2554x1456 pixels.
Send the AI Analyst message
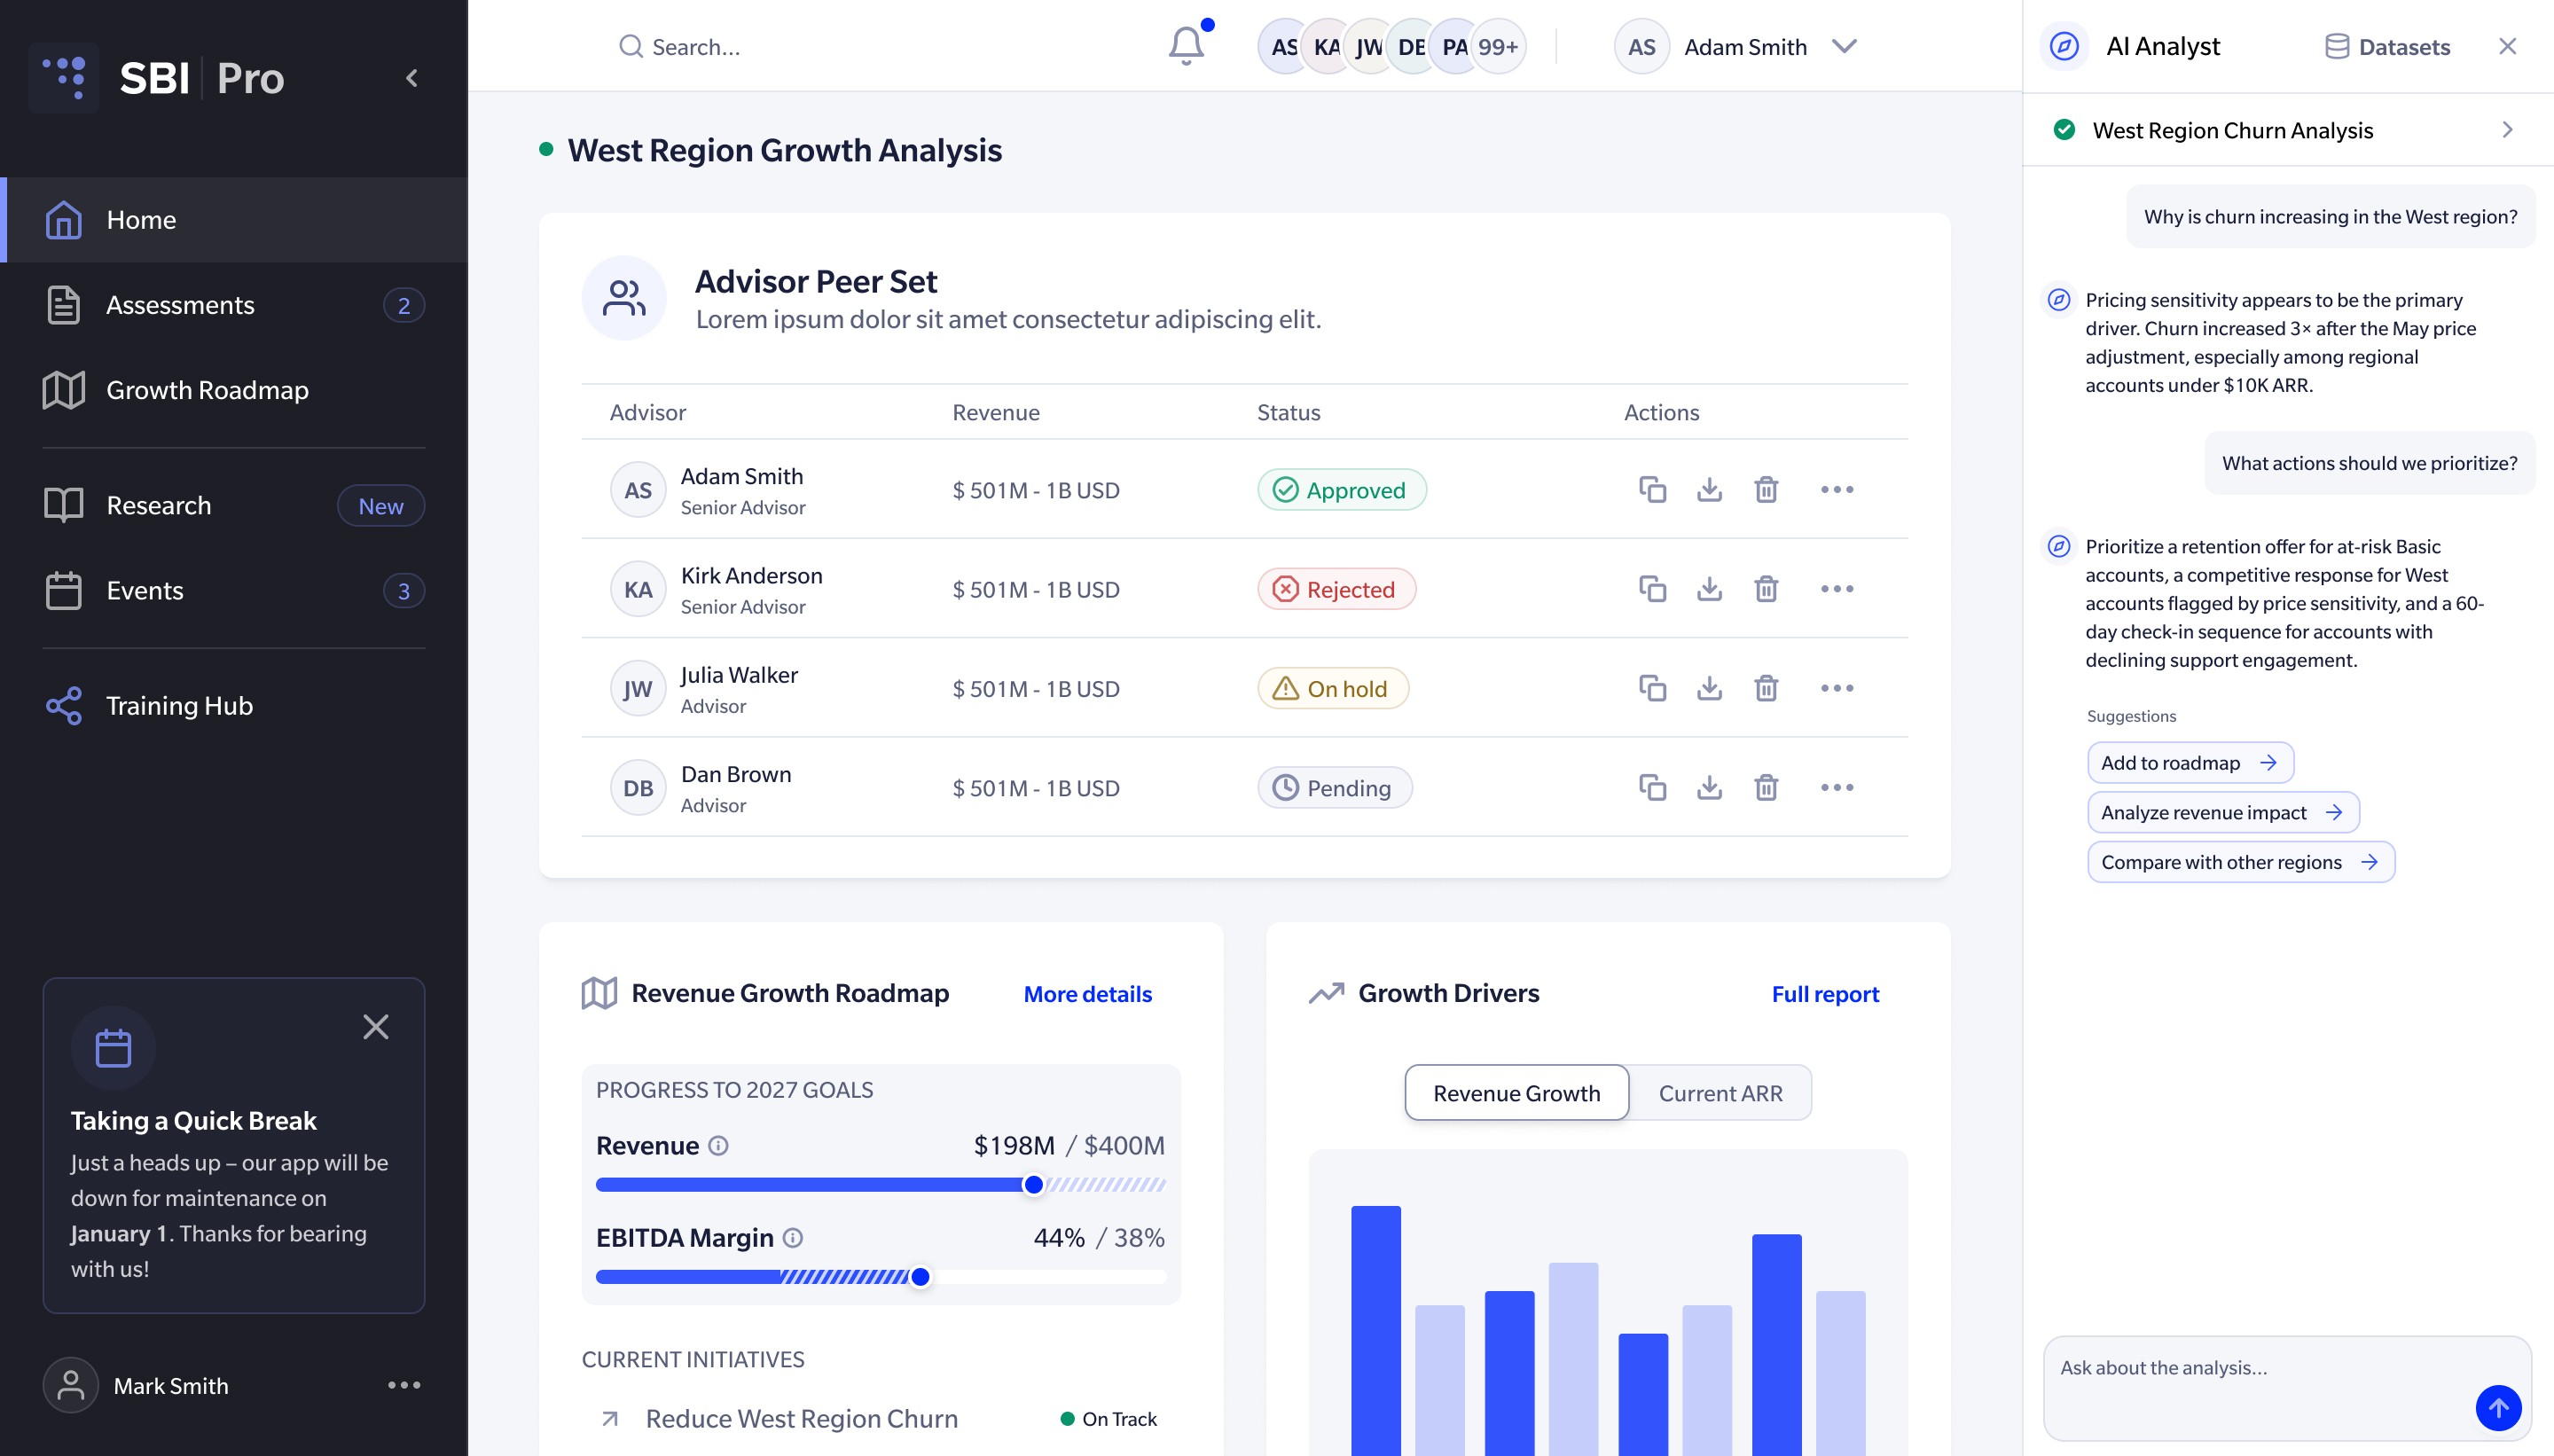2498,1408
